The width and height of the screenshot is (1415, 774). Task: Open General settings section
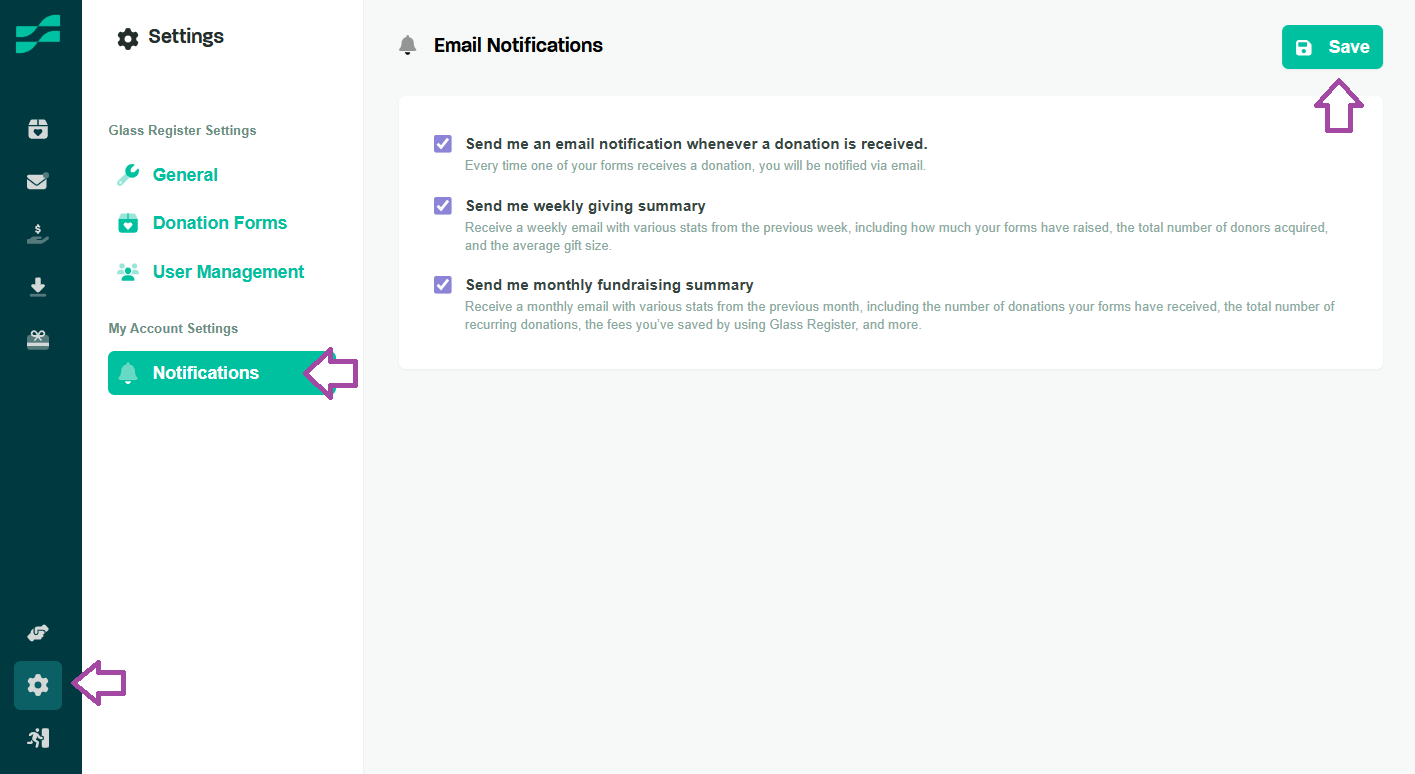pyautogui.click(x=185, y=175)
